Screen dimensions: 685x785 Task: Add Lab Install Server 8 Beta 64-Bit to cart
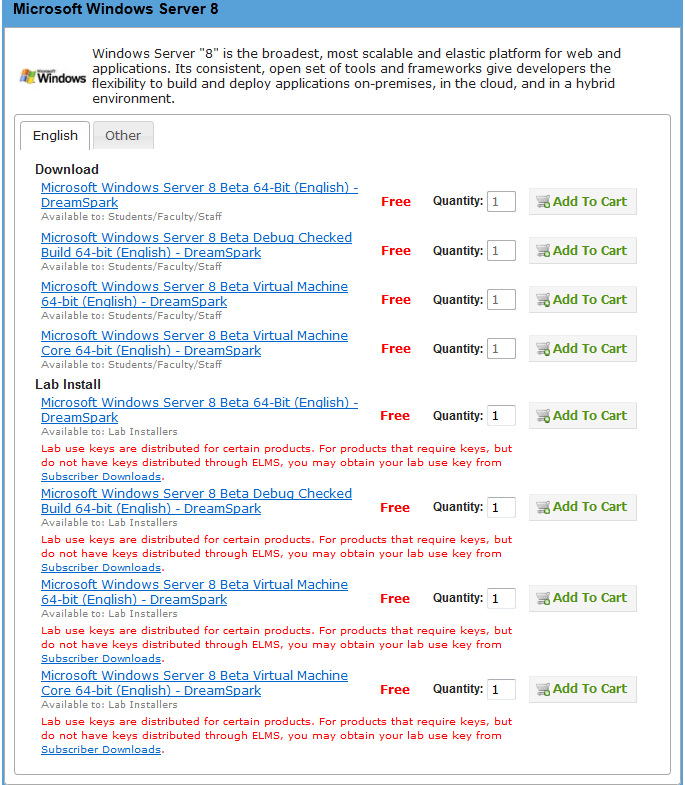pos(583,416)
